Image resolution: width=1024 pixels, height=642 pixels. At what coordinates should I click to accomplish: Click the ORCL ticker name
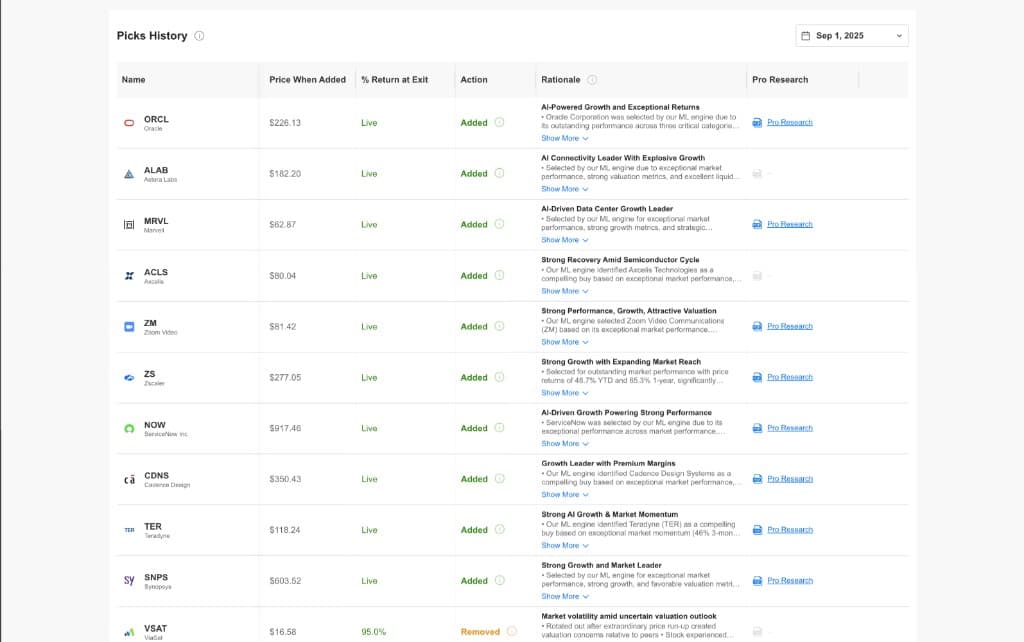click(x=156, y=120)
